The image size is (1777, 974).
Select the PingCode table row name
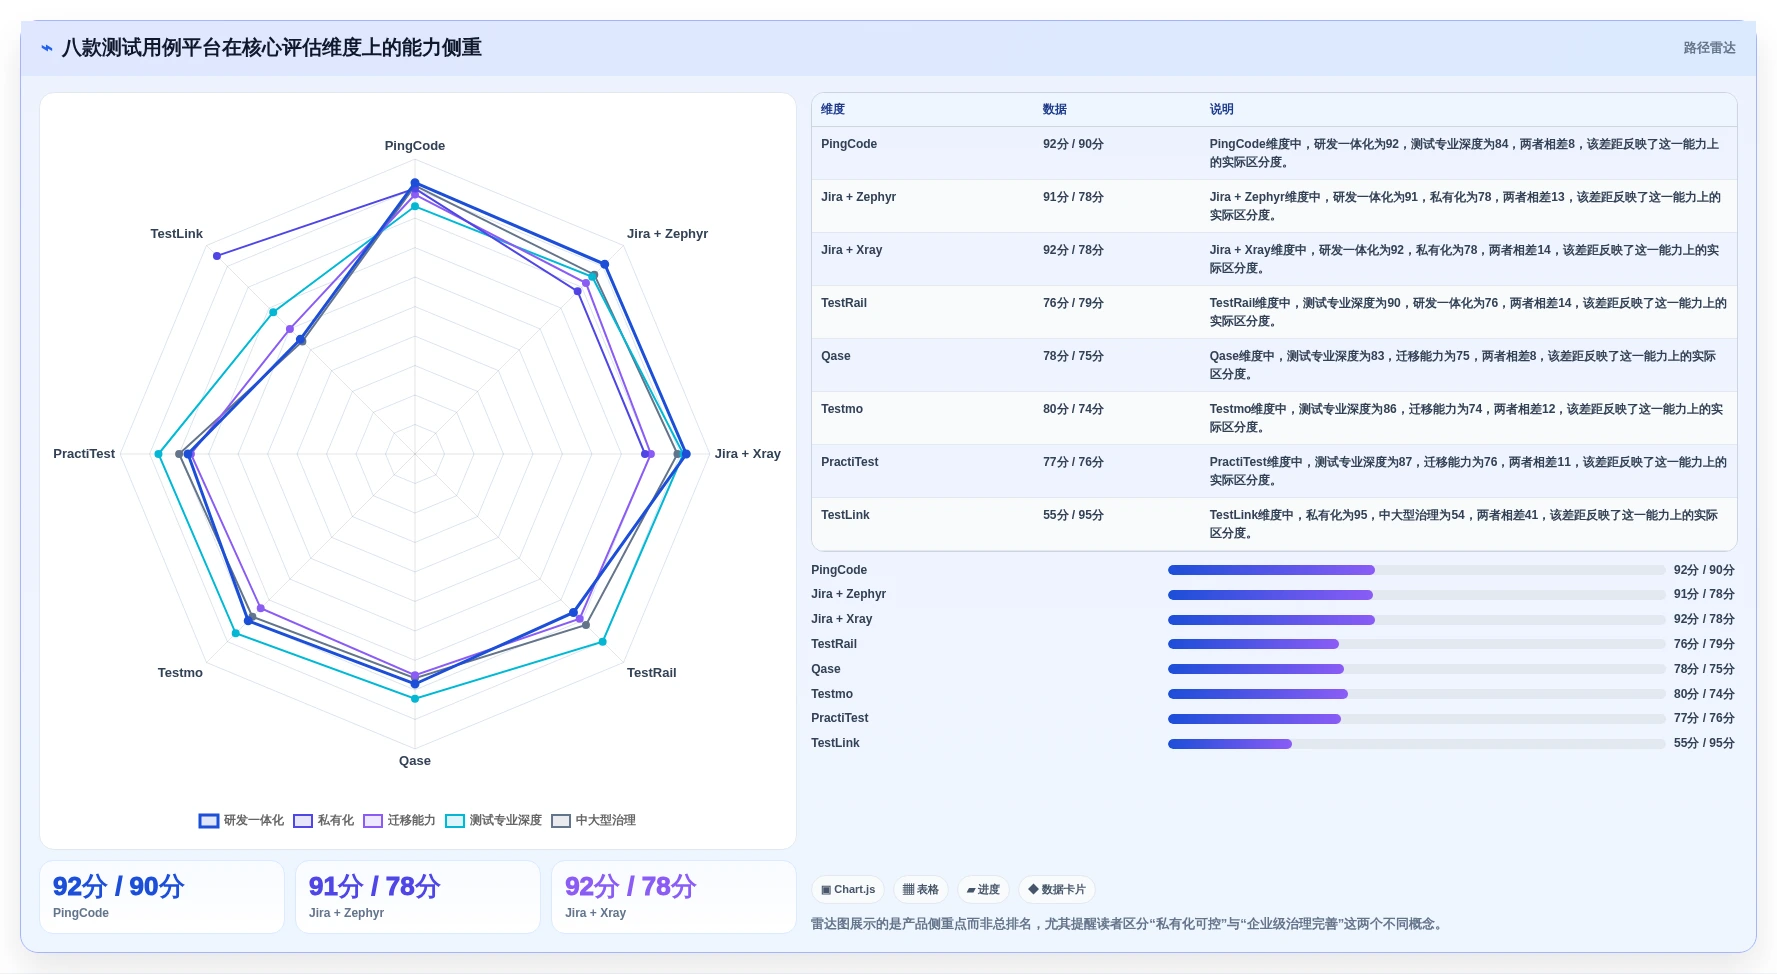point(849,144)
